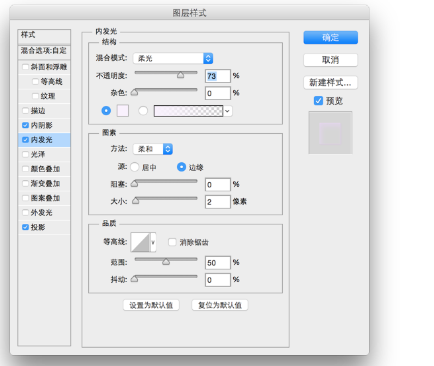
Task: Click the 范围 value field
Action: pyautogui.click(x=218, y=263)
